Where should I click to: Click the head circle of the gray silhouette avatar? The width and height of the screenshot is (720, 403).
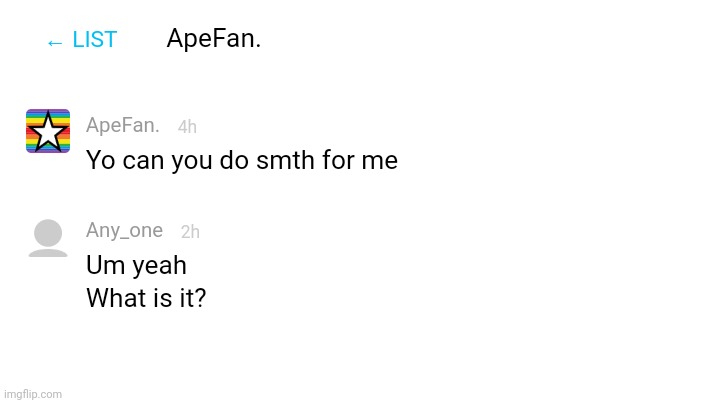(x=48, y=232)
